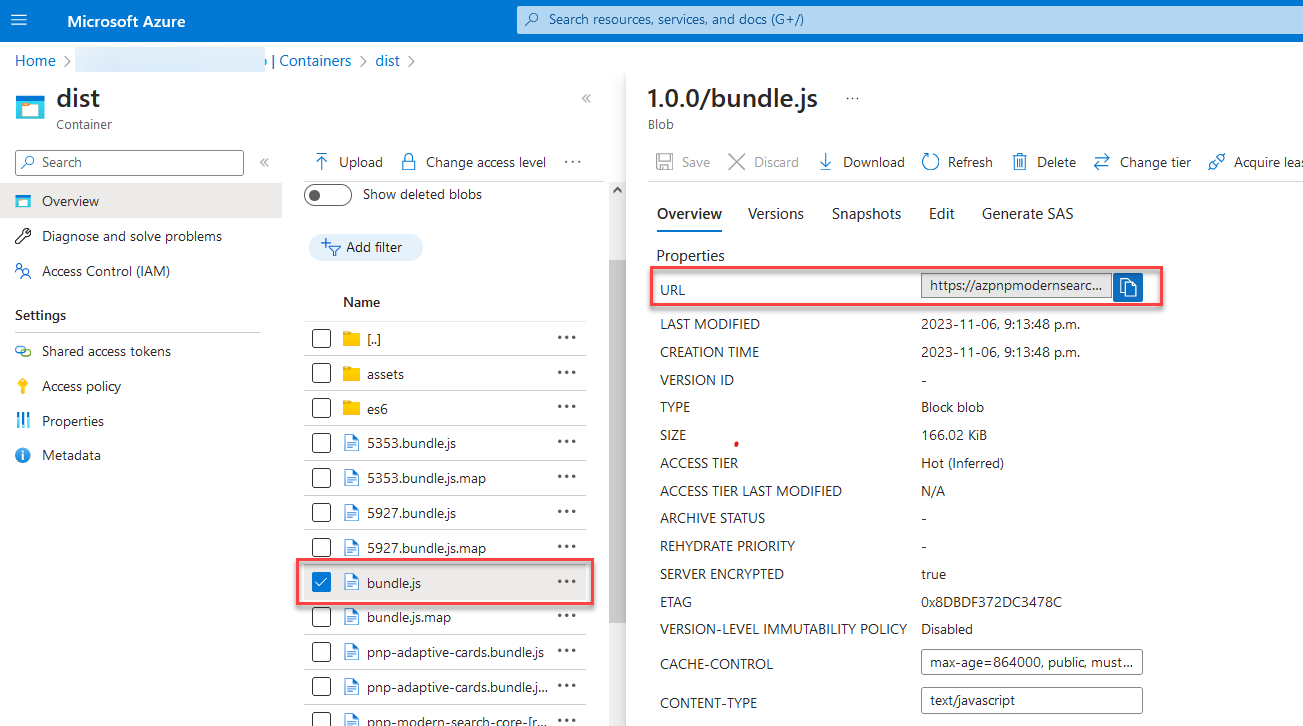Open the 5927.bundle.js.map file

coord(426,548)
